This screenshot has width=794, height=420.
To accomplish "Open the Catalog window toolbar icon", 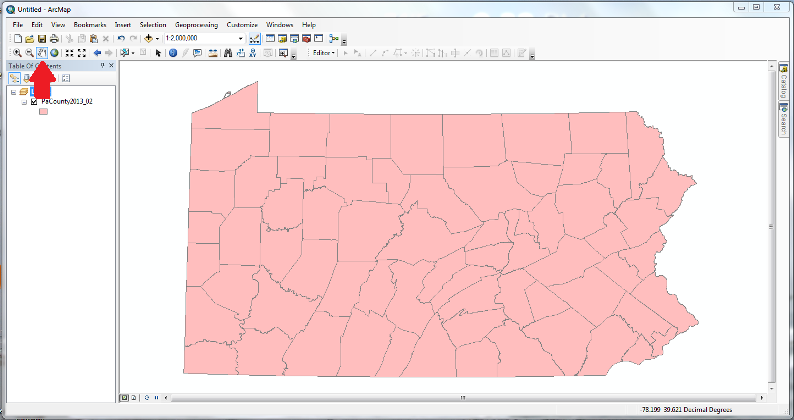I will 282,39.
